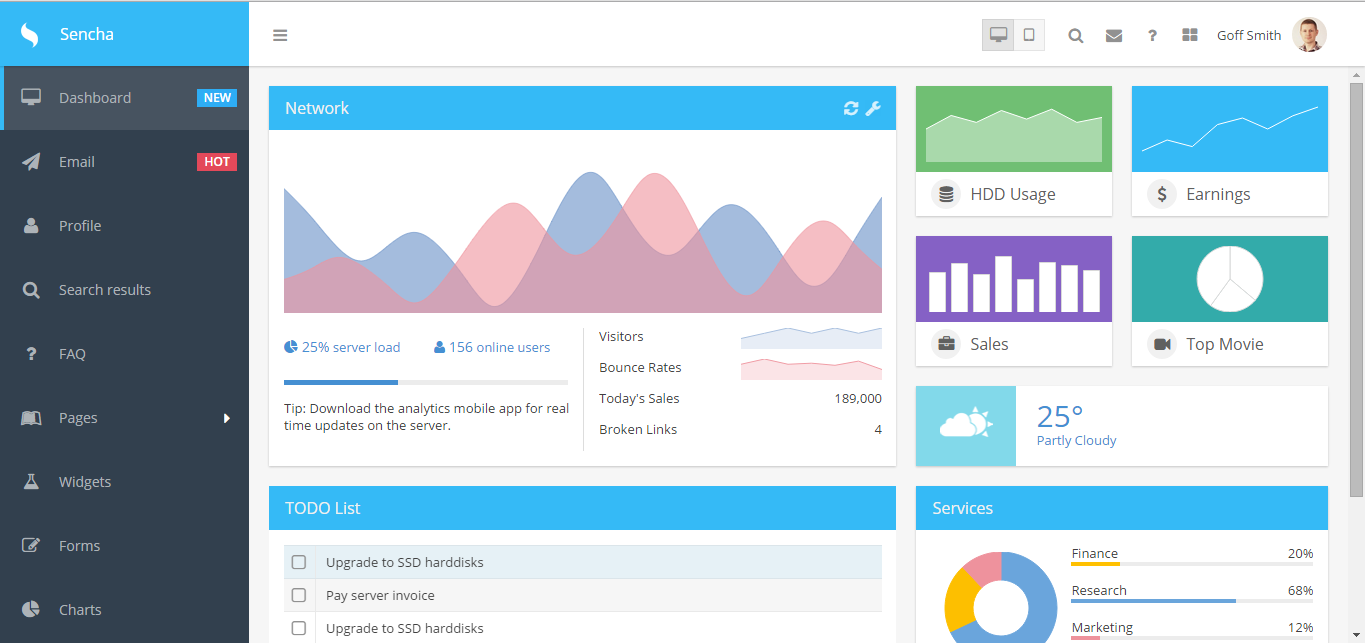Select the Pay server invoice row text

tap(380, 595)
